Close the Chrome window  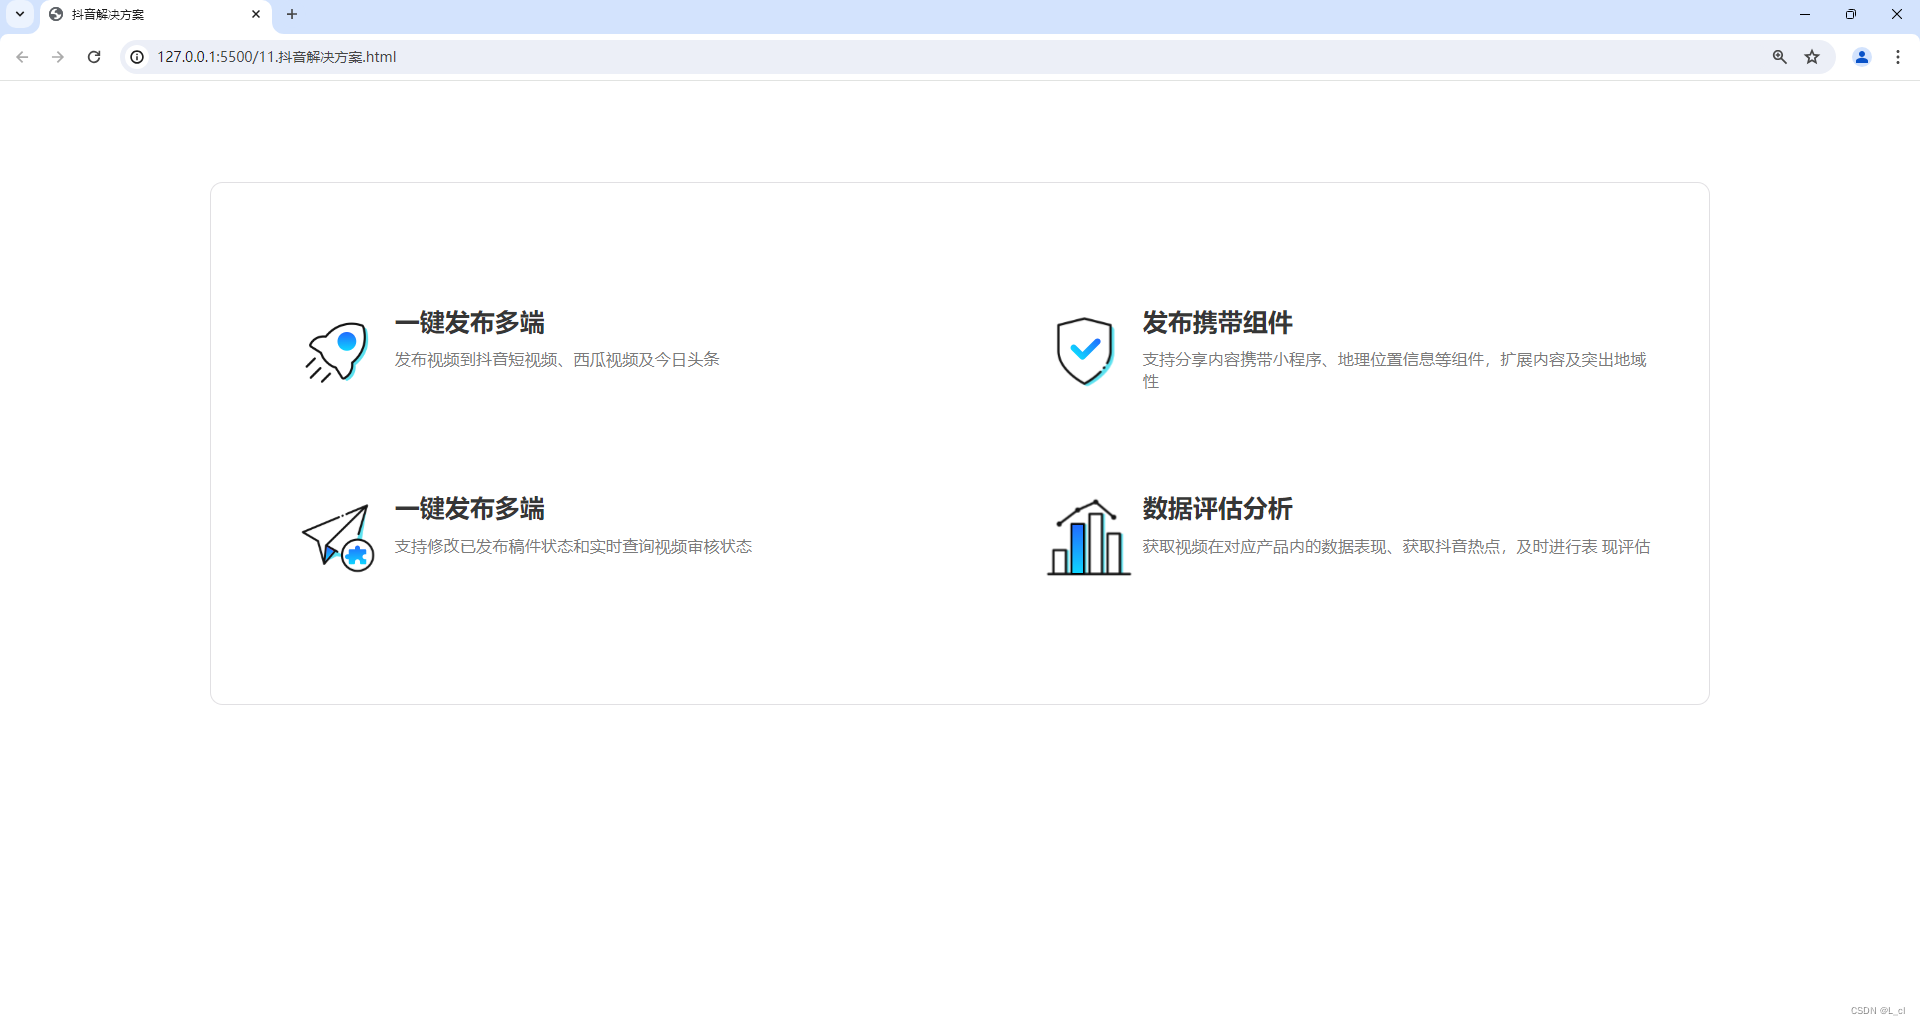coord(1897,14)
